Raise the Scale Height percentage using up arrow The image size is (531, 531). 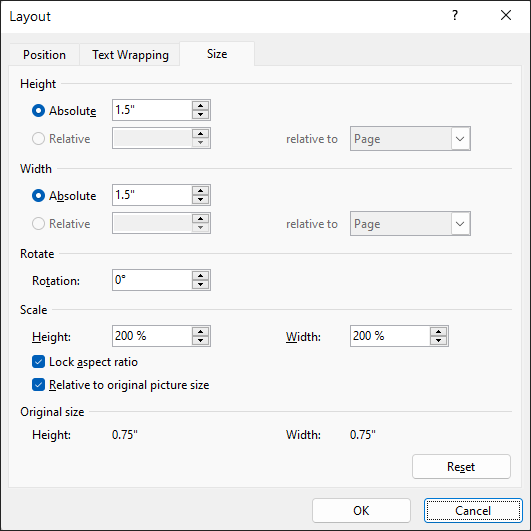tap(200, 332)
